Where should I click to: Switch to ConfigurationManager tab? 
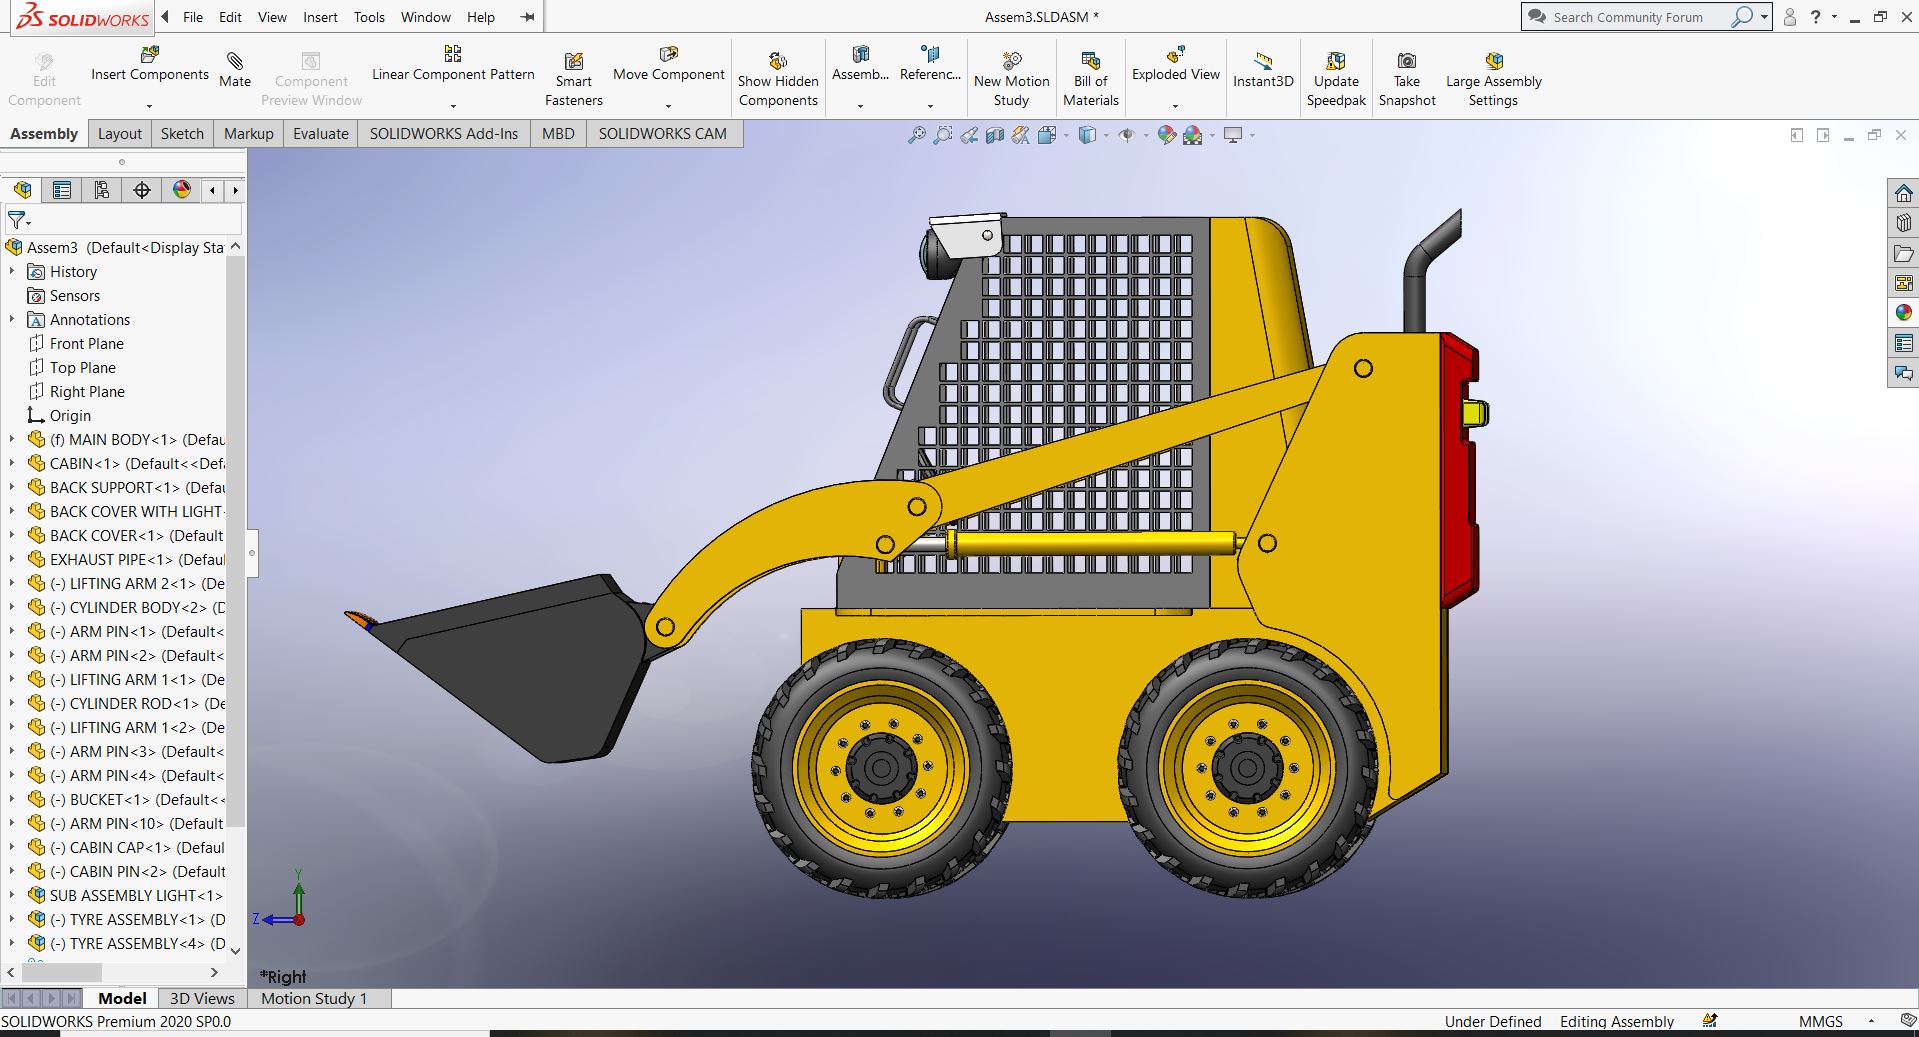pos(101,190)
